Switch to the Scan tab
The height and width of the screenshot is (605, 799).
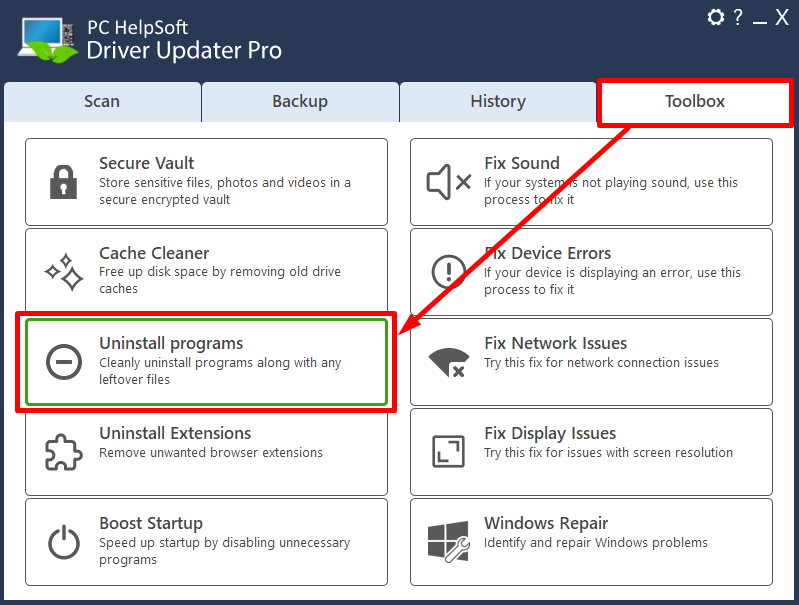pyautogui.click(x=102, y=102)
